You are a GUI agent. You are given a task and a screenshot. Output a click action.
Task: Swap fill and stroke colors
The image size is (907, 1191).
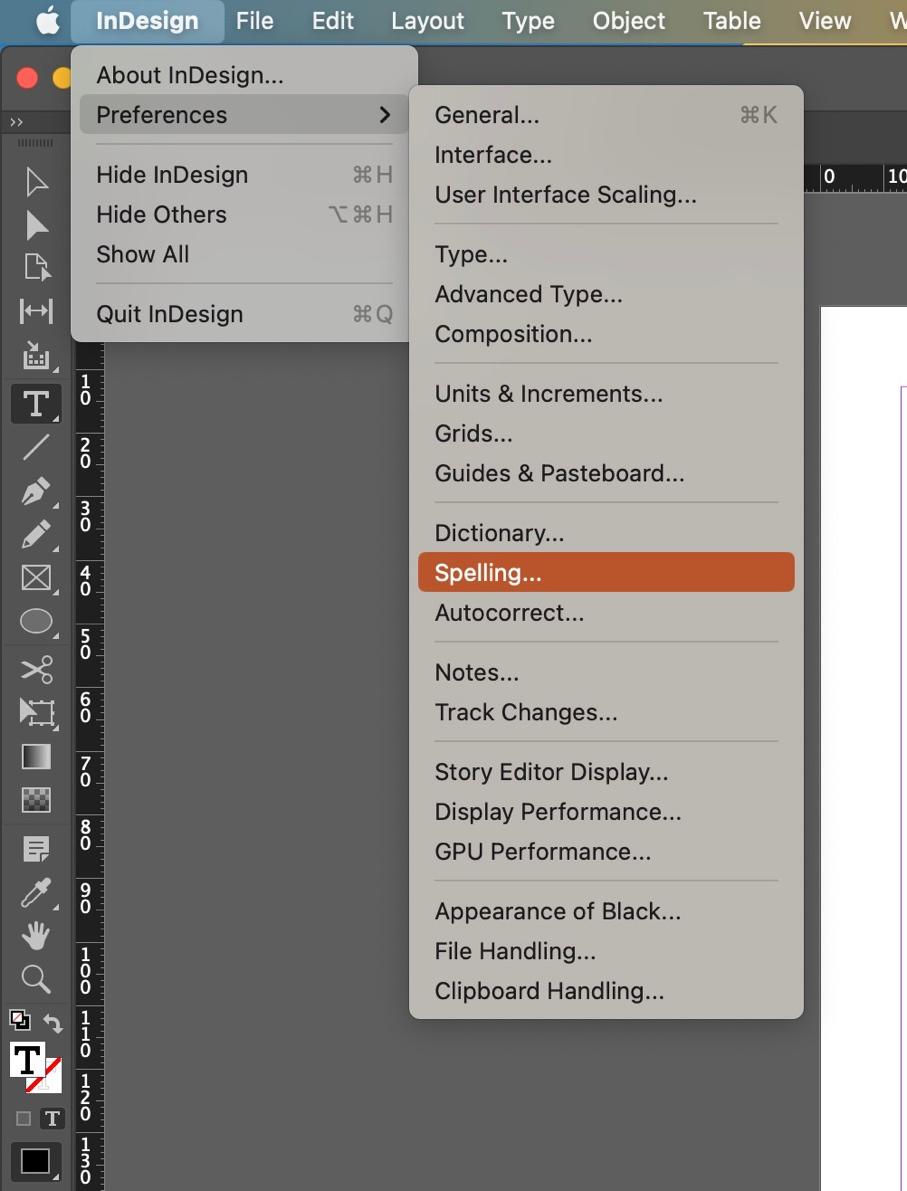(53, 1024)
